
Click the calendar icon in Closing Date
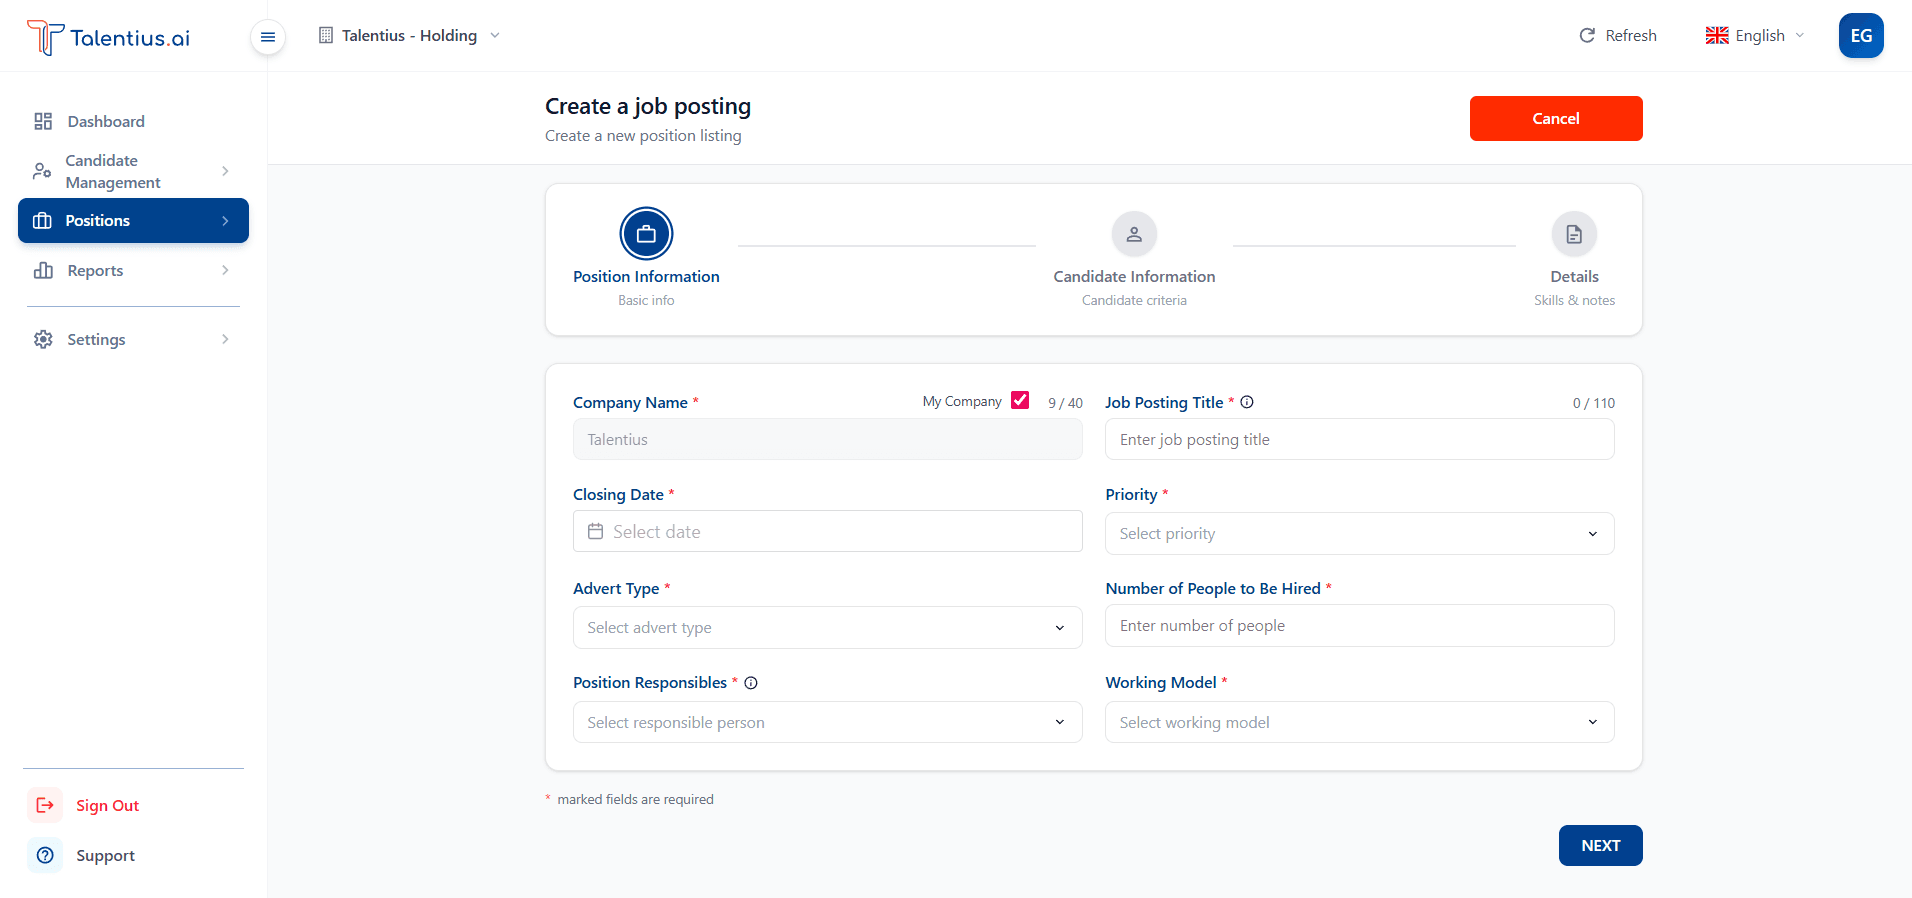(596, 531)
